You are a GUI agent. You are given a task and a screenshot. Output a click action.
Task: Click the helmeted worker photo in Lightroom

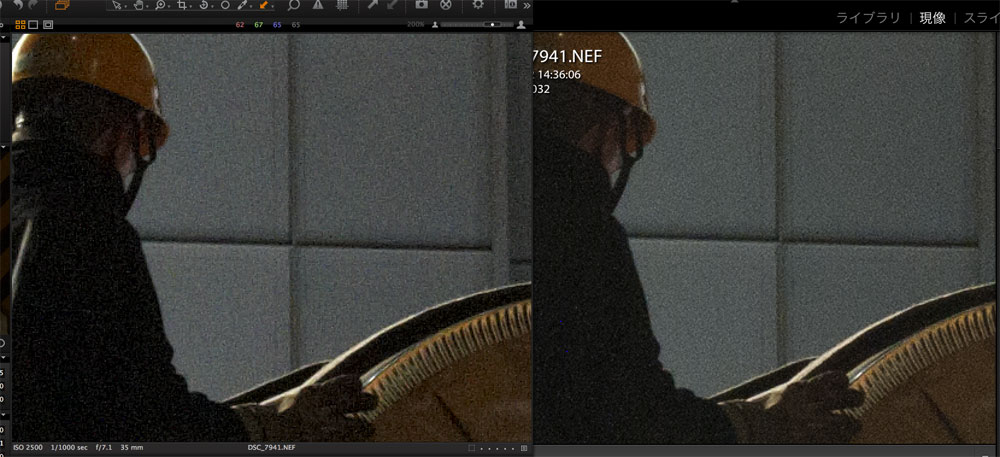[766, 238]
